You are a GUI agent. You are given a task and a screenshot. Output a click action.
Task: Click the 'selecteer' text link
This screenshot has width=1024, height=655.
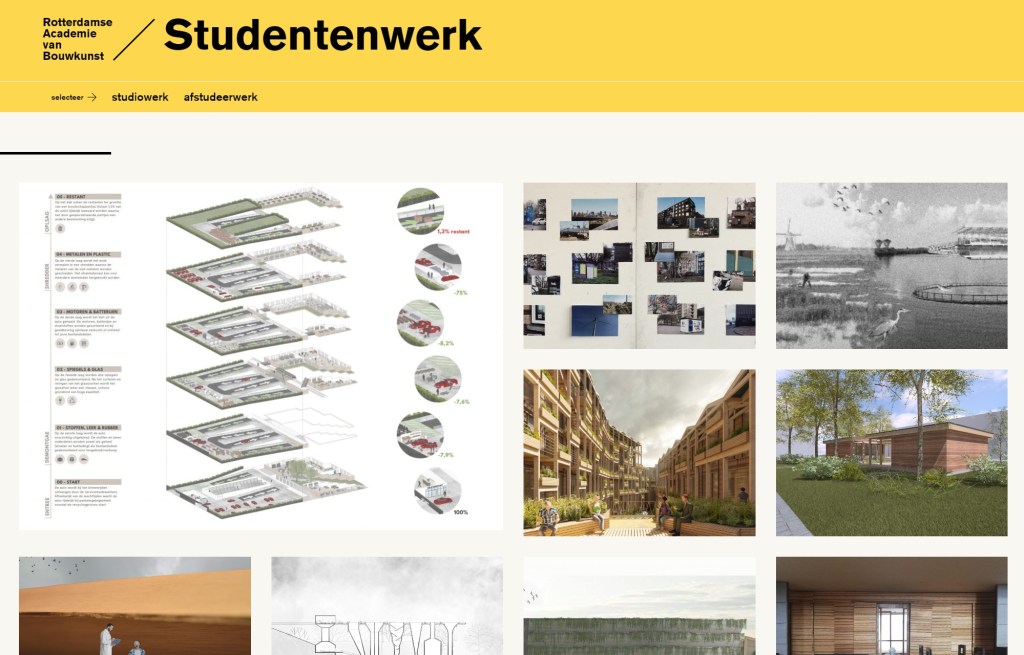[x=66, y=97]
